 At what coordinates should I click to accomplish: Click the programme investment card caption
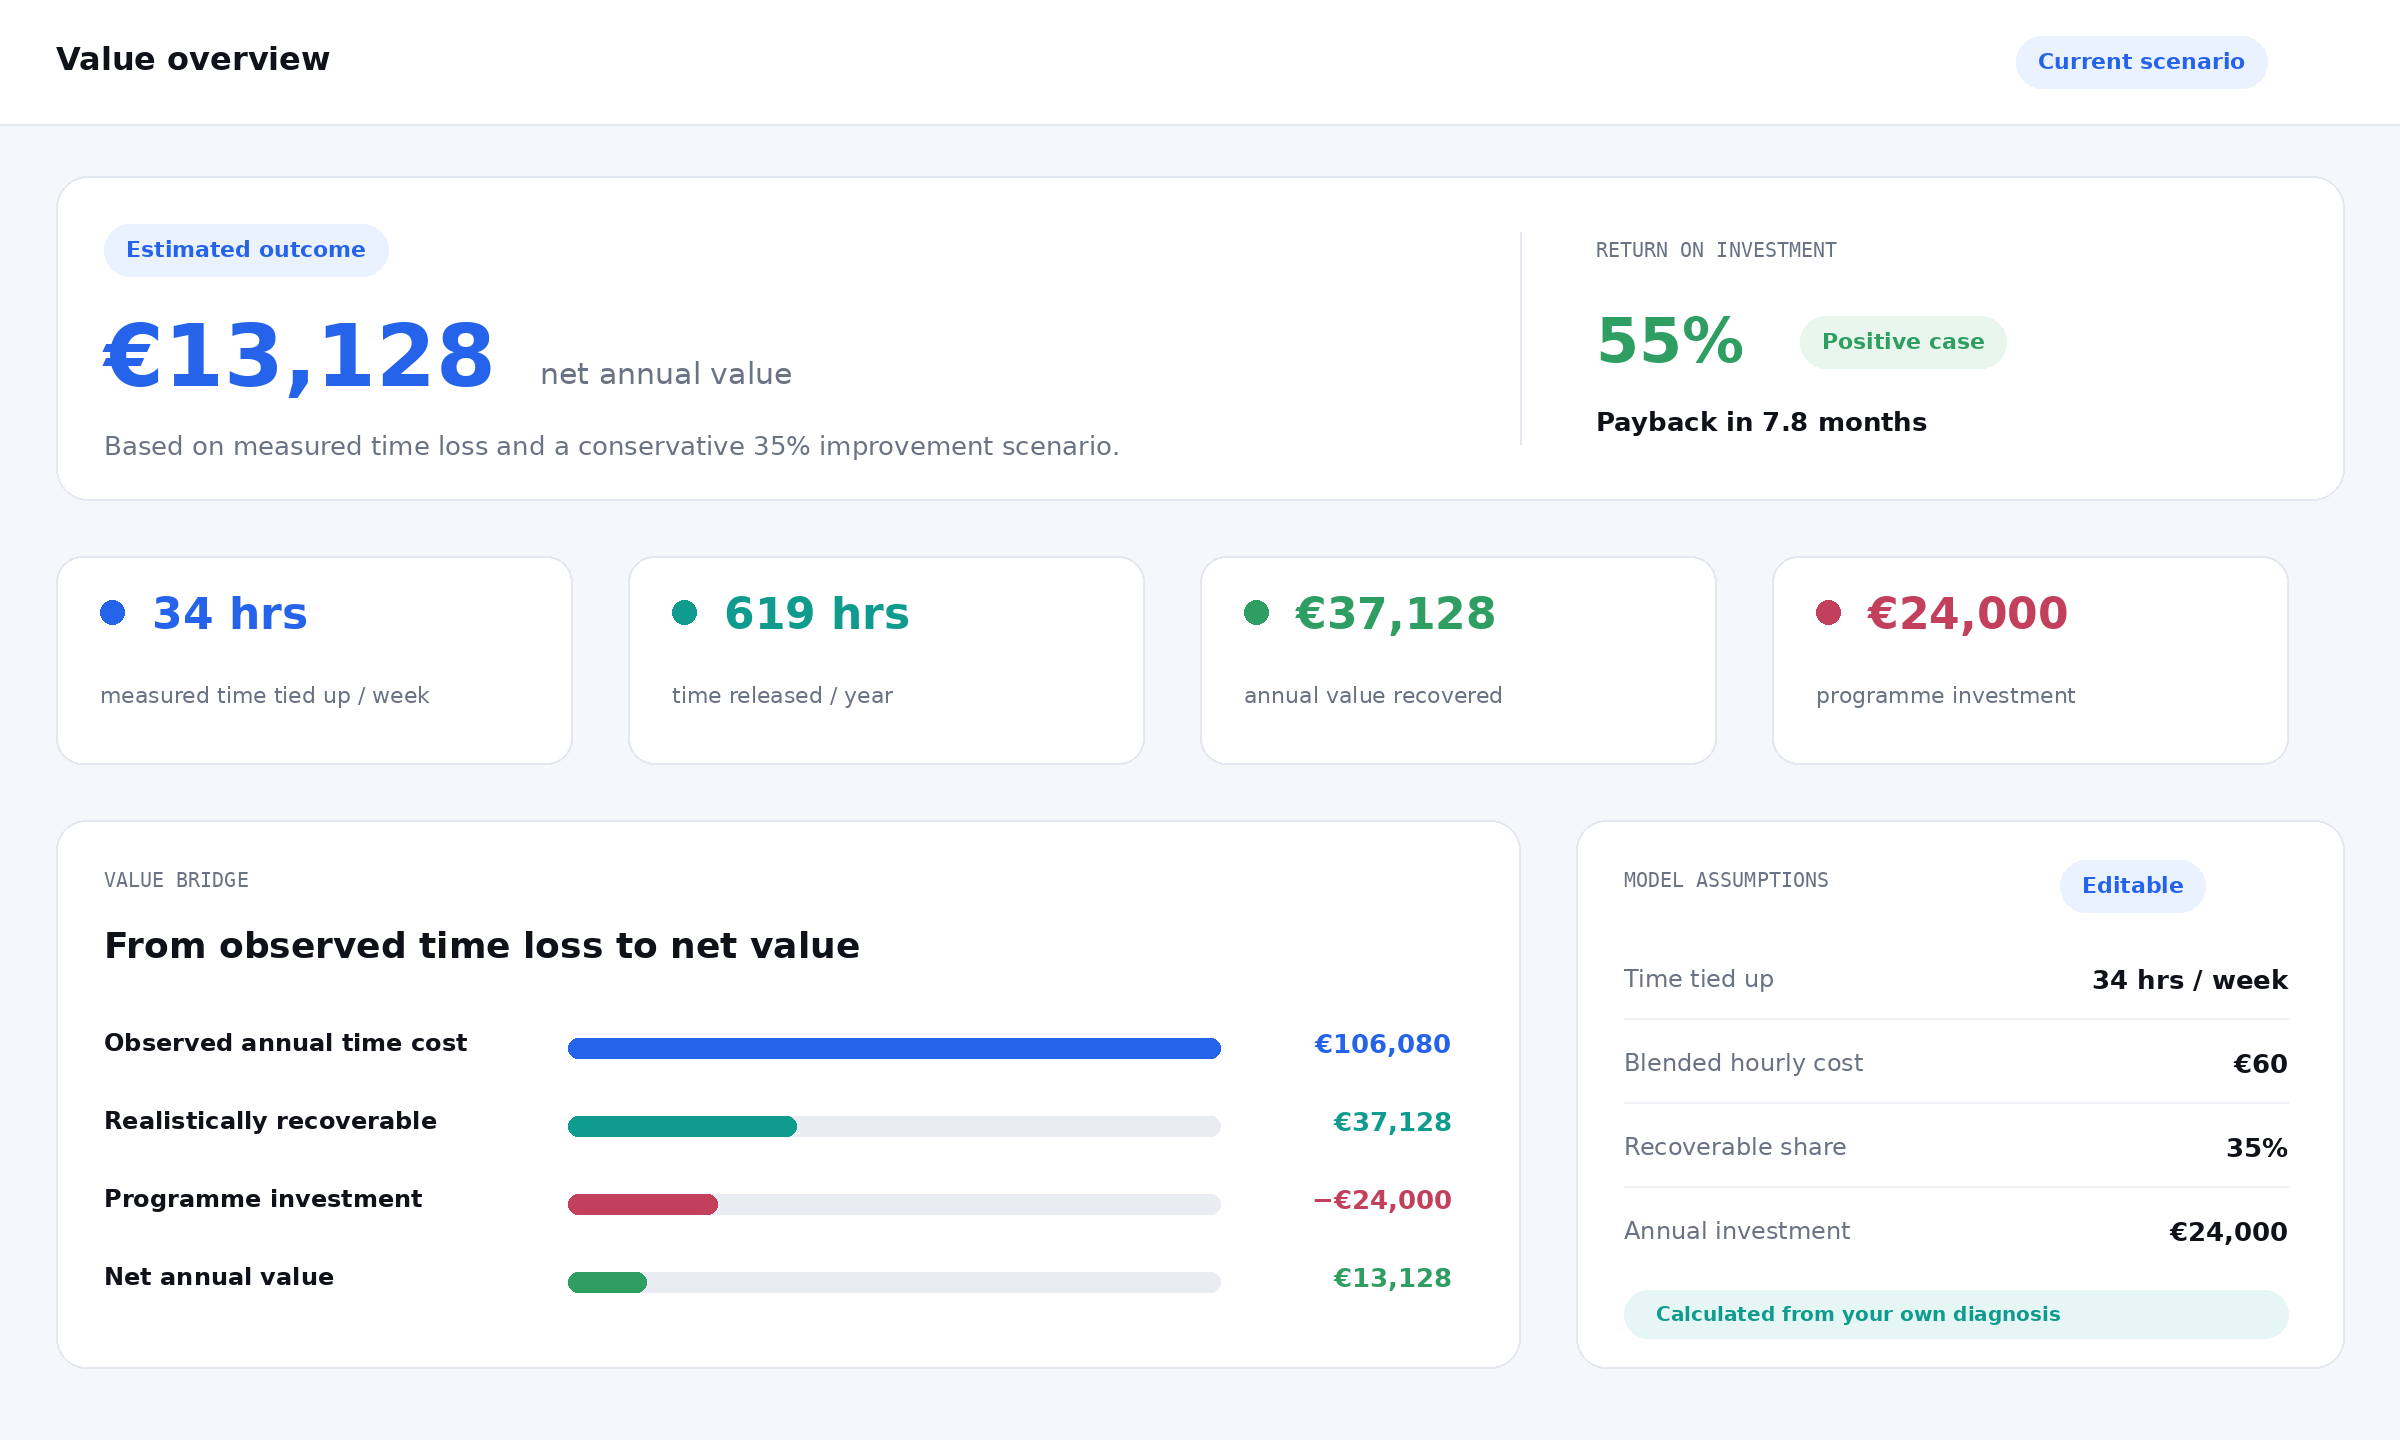1945,695
